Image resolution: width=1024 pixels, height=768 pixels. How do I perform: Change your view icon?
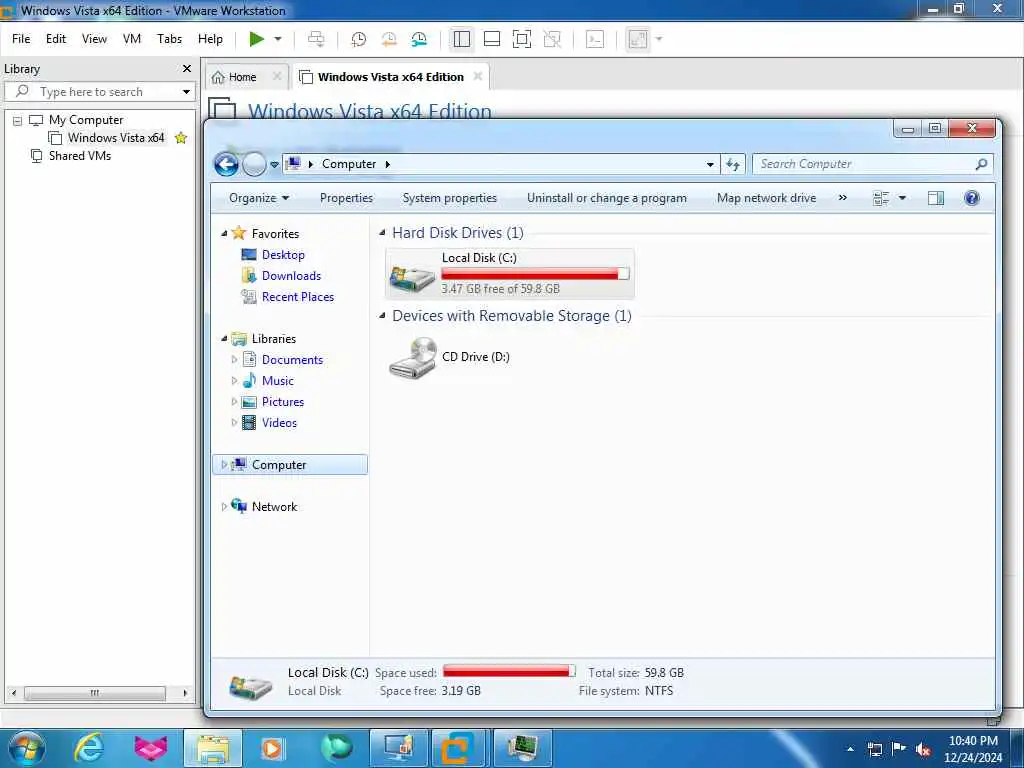click(881, 198)
